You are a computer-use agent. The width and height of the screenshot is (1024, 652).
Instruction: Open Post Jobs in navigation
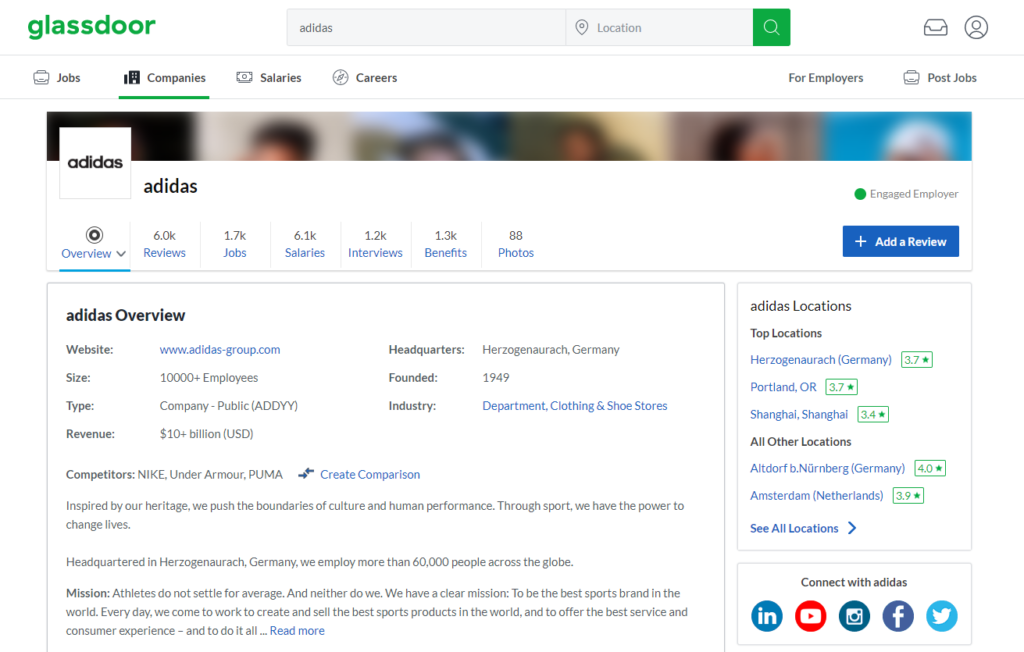[x=940, y=78]
